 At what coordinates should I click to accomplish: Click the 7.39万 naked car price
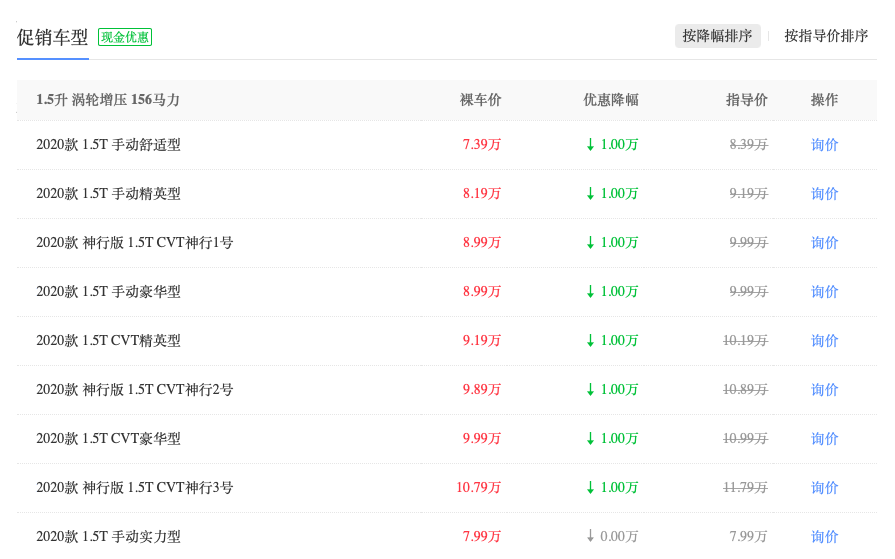click(481, 145)
